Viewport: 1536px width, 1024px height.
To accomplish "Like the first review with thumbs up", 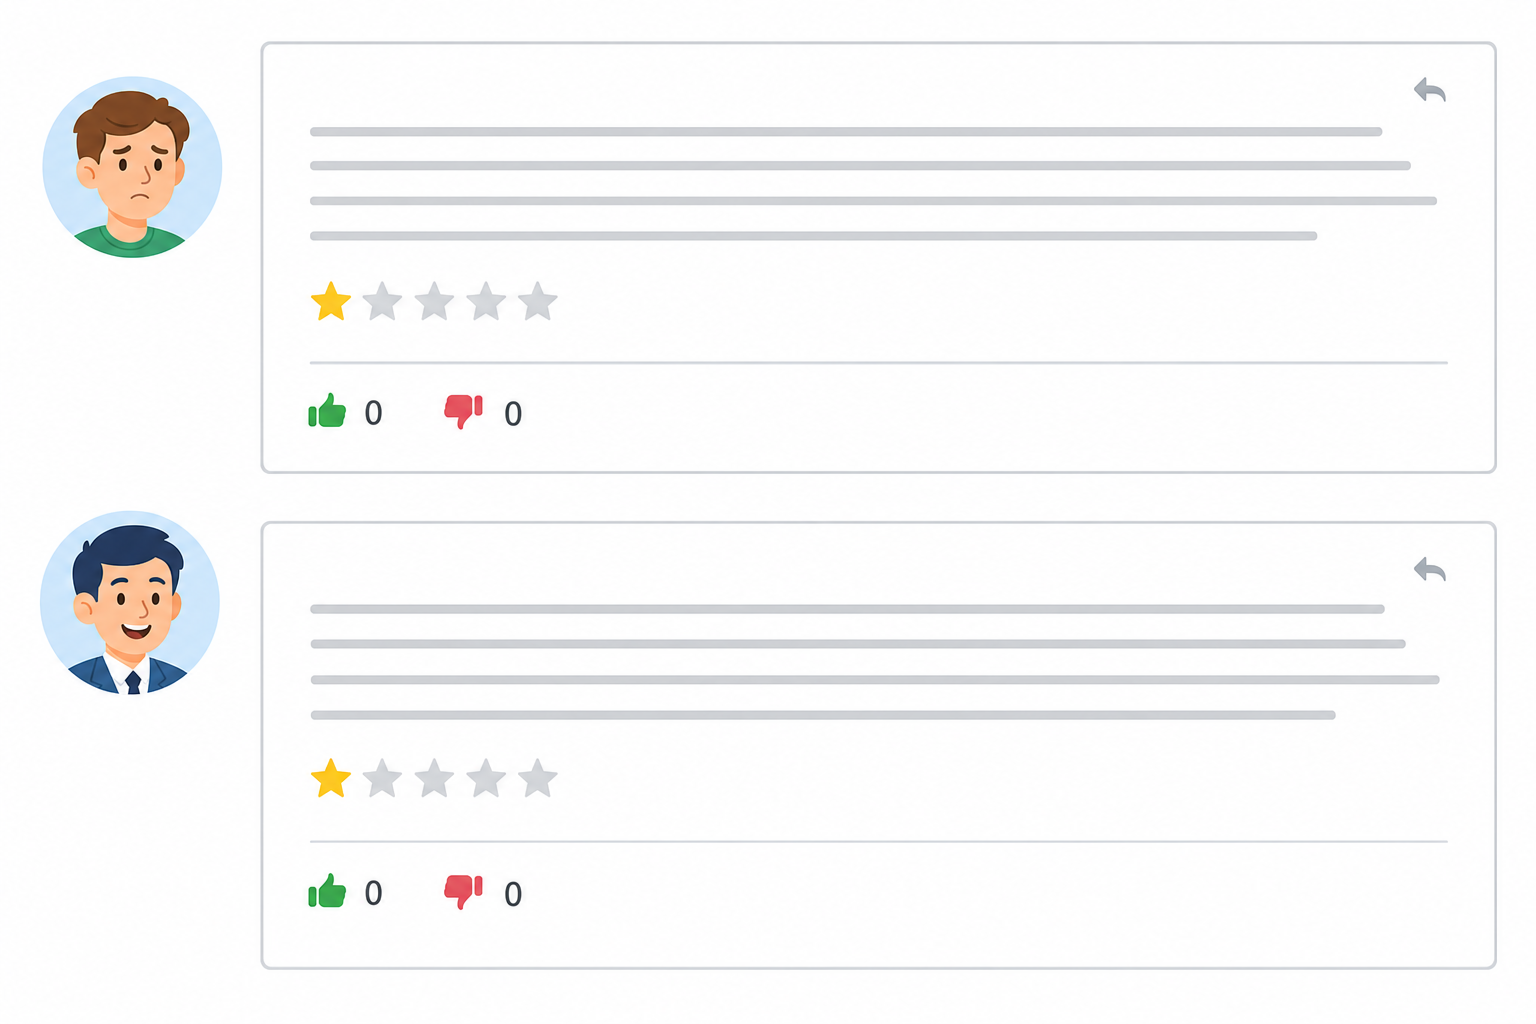I will pos(327,411).
